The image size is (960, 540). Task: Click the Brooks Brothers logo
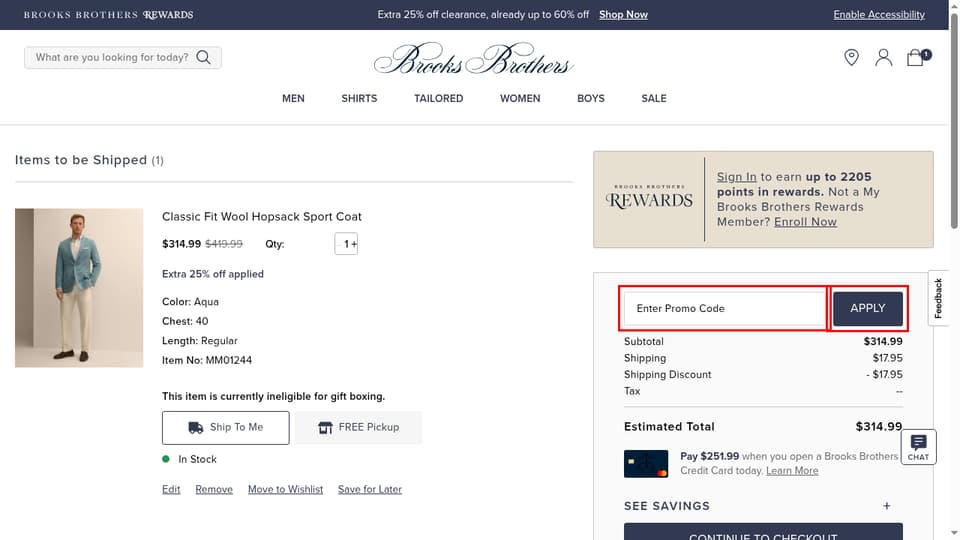click(473, 59)
